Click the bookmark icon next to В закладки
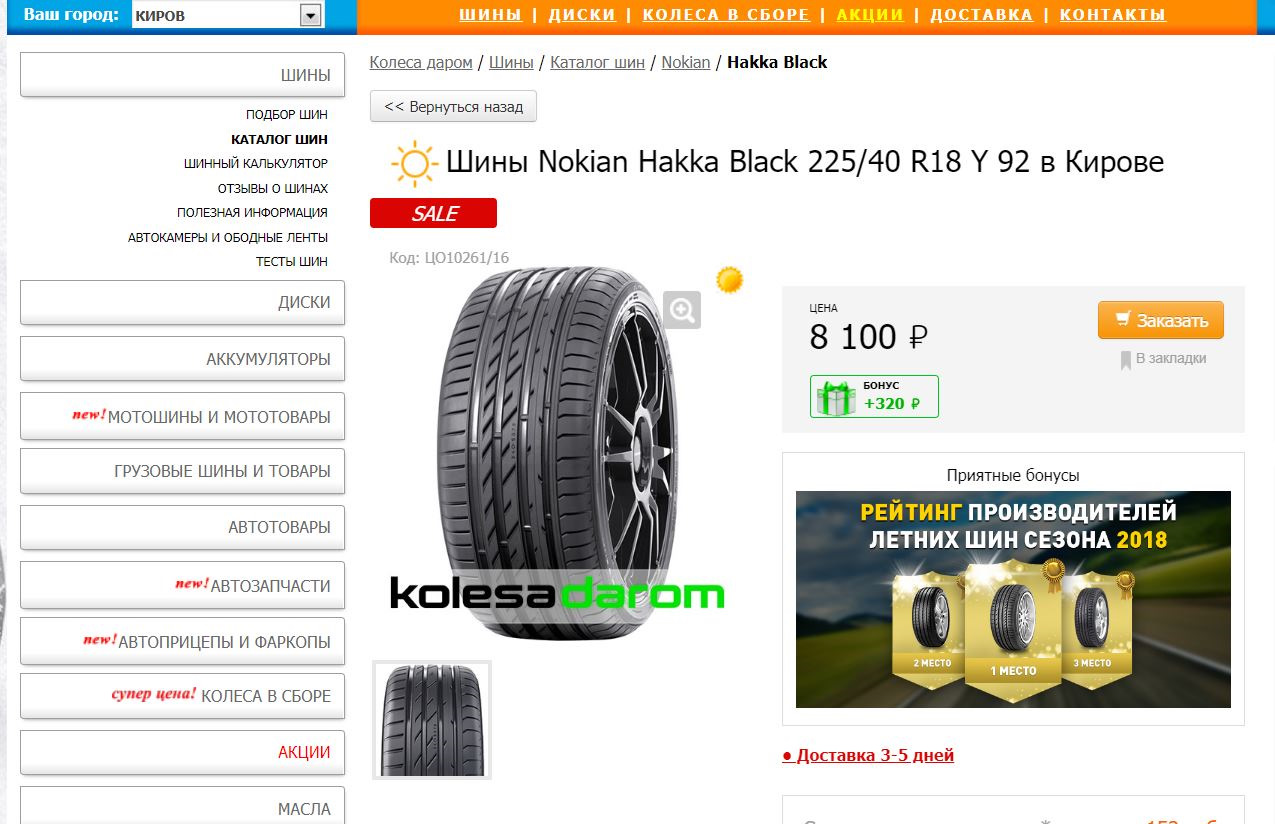 [x=1125, y=360]
